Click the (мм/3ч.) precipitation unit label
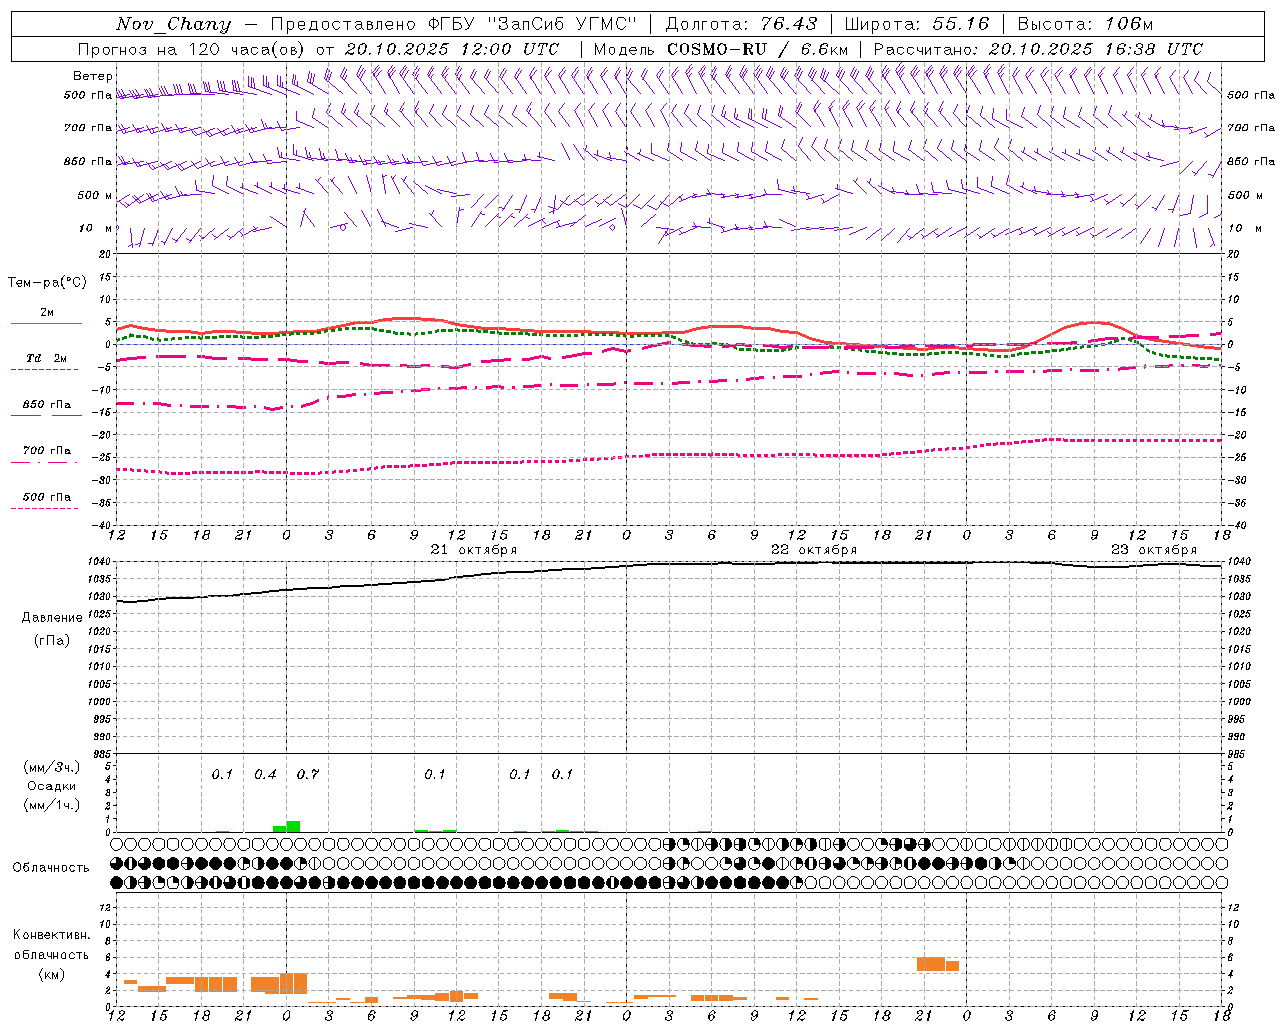Image resolution: width=1280 pixels, height=1024 pixels. pos(52,768)
